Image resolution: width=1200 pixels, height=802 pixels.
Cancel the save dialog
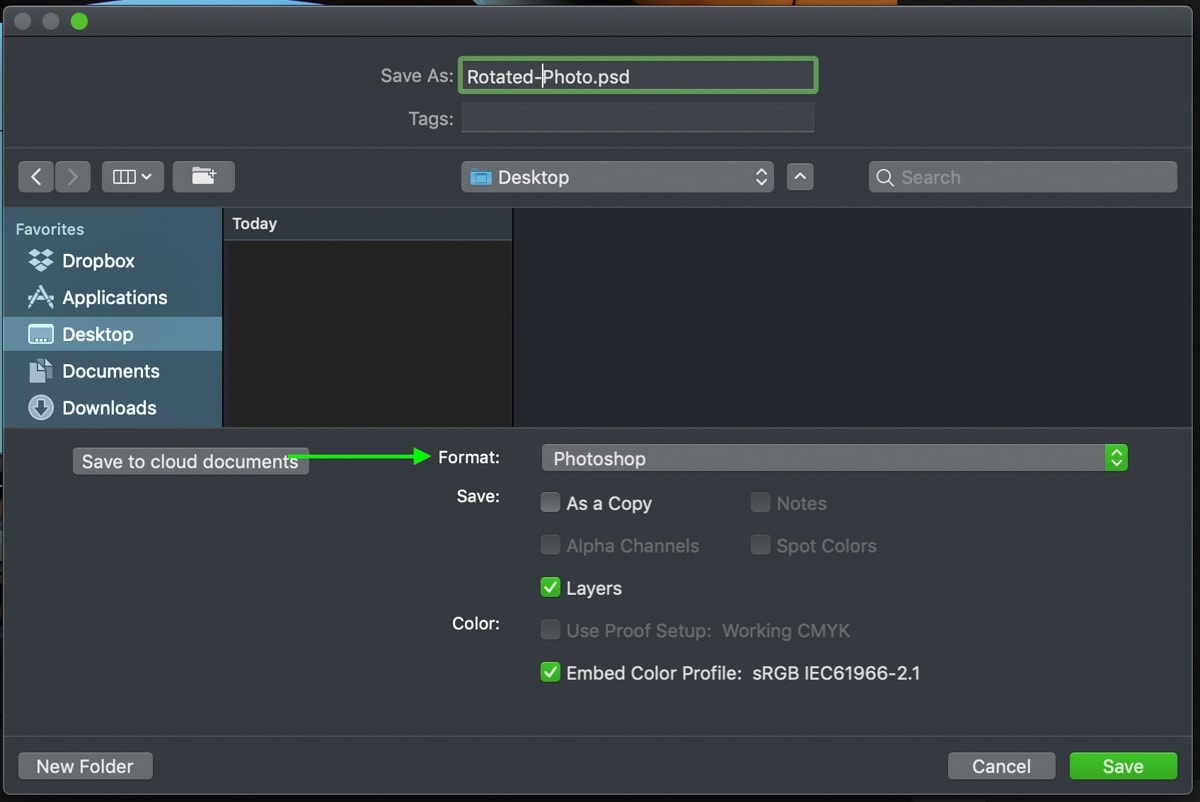(1001, 765)
